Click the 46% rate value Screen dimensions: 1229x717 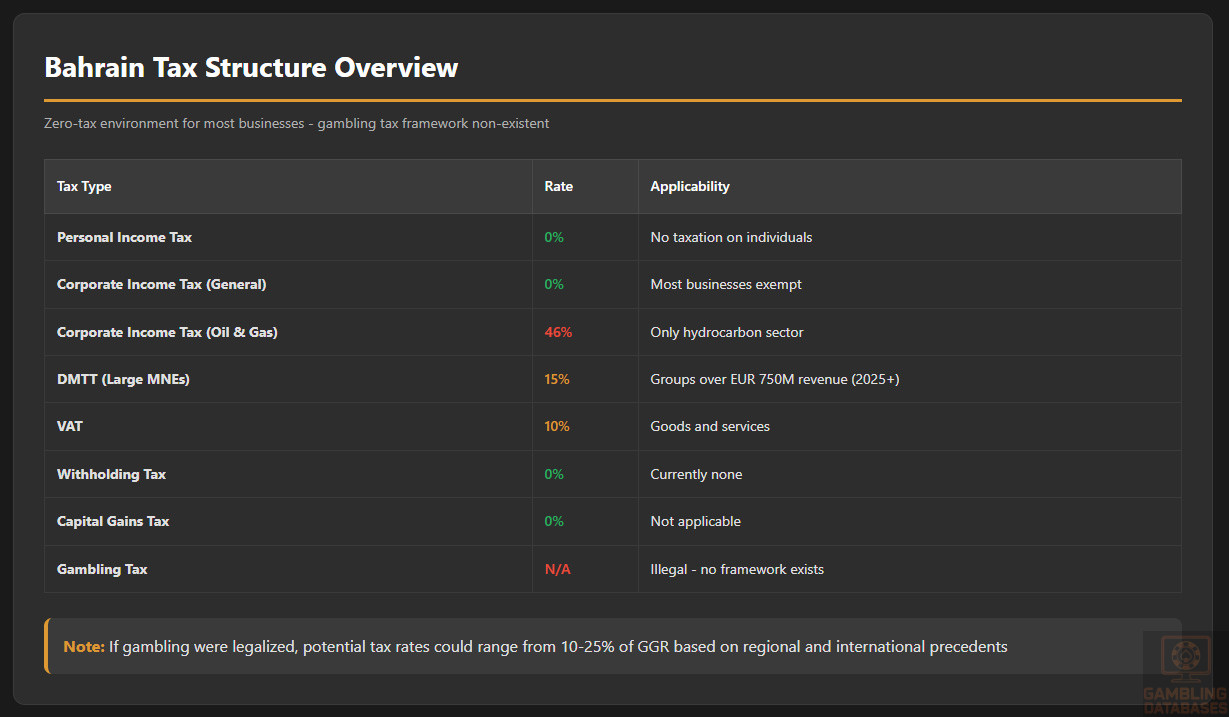(558, 332)
